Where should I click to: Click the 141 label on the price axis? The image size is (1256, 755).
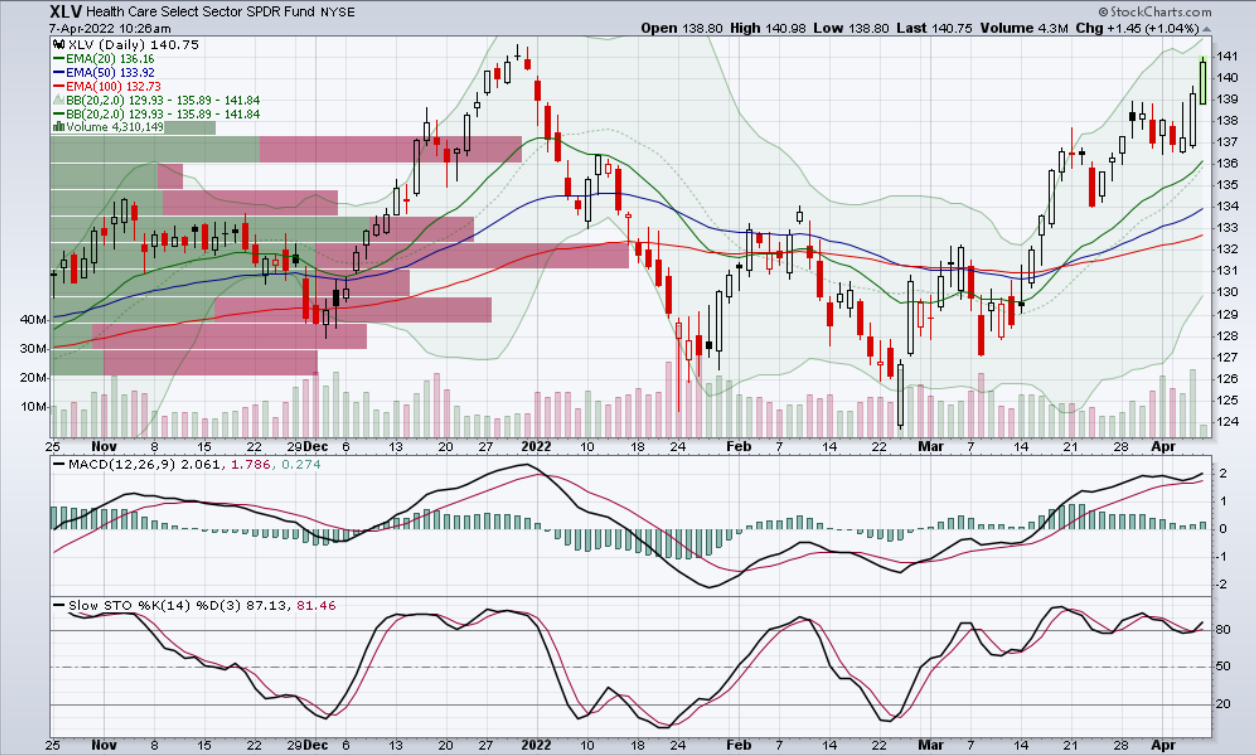click(x=1228, y=56)
